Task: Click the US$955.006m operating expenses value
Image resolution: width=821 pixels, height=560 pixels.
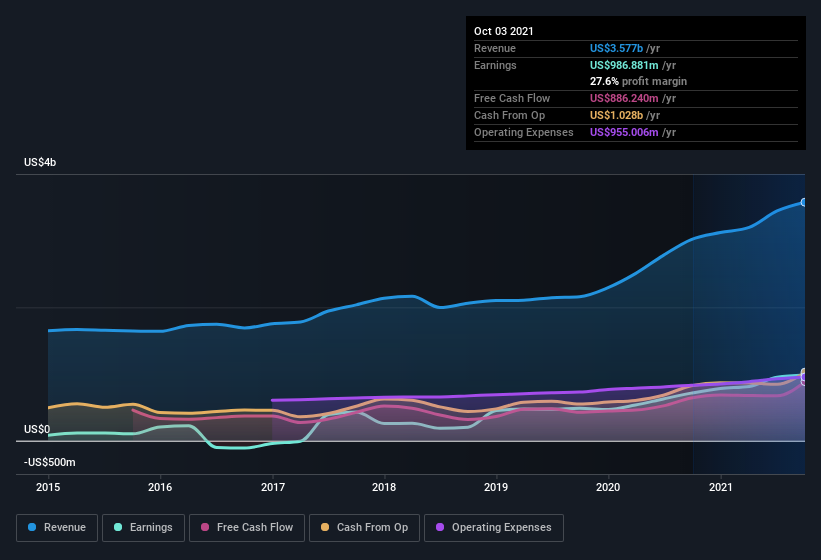Action: pos(624,132)
